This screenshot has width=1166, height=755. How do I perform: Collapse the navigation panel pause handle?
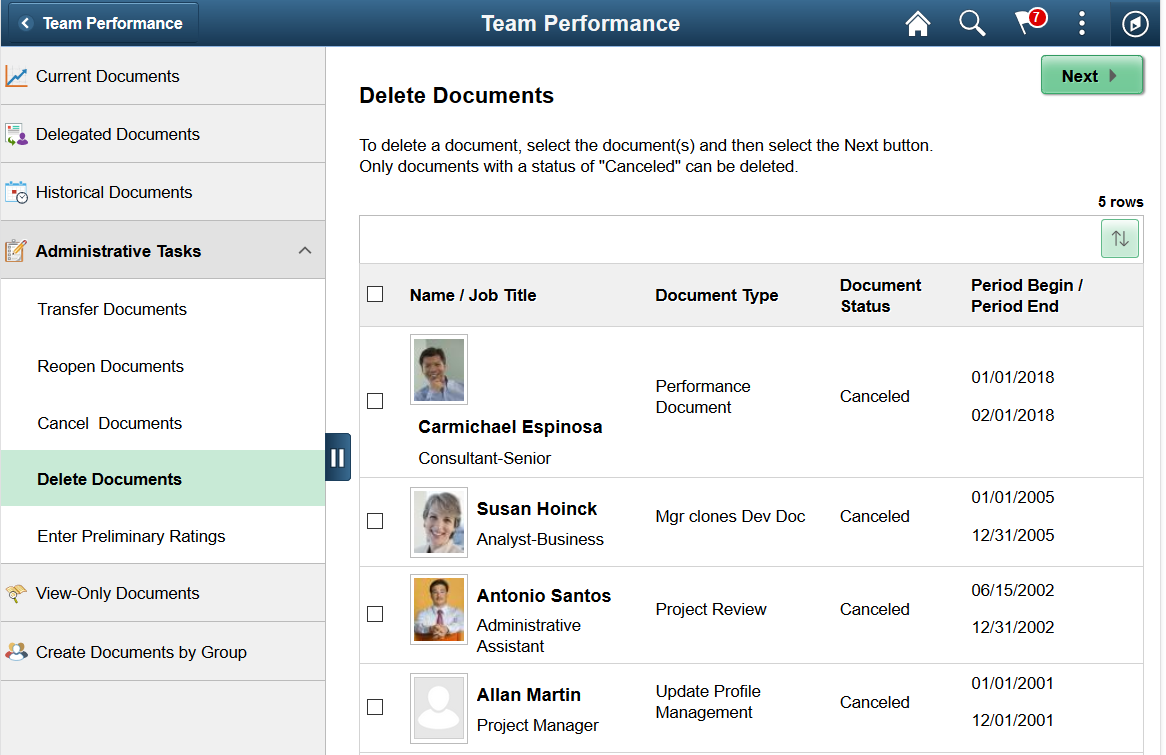[338, 457]
